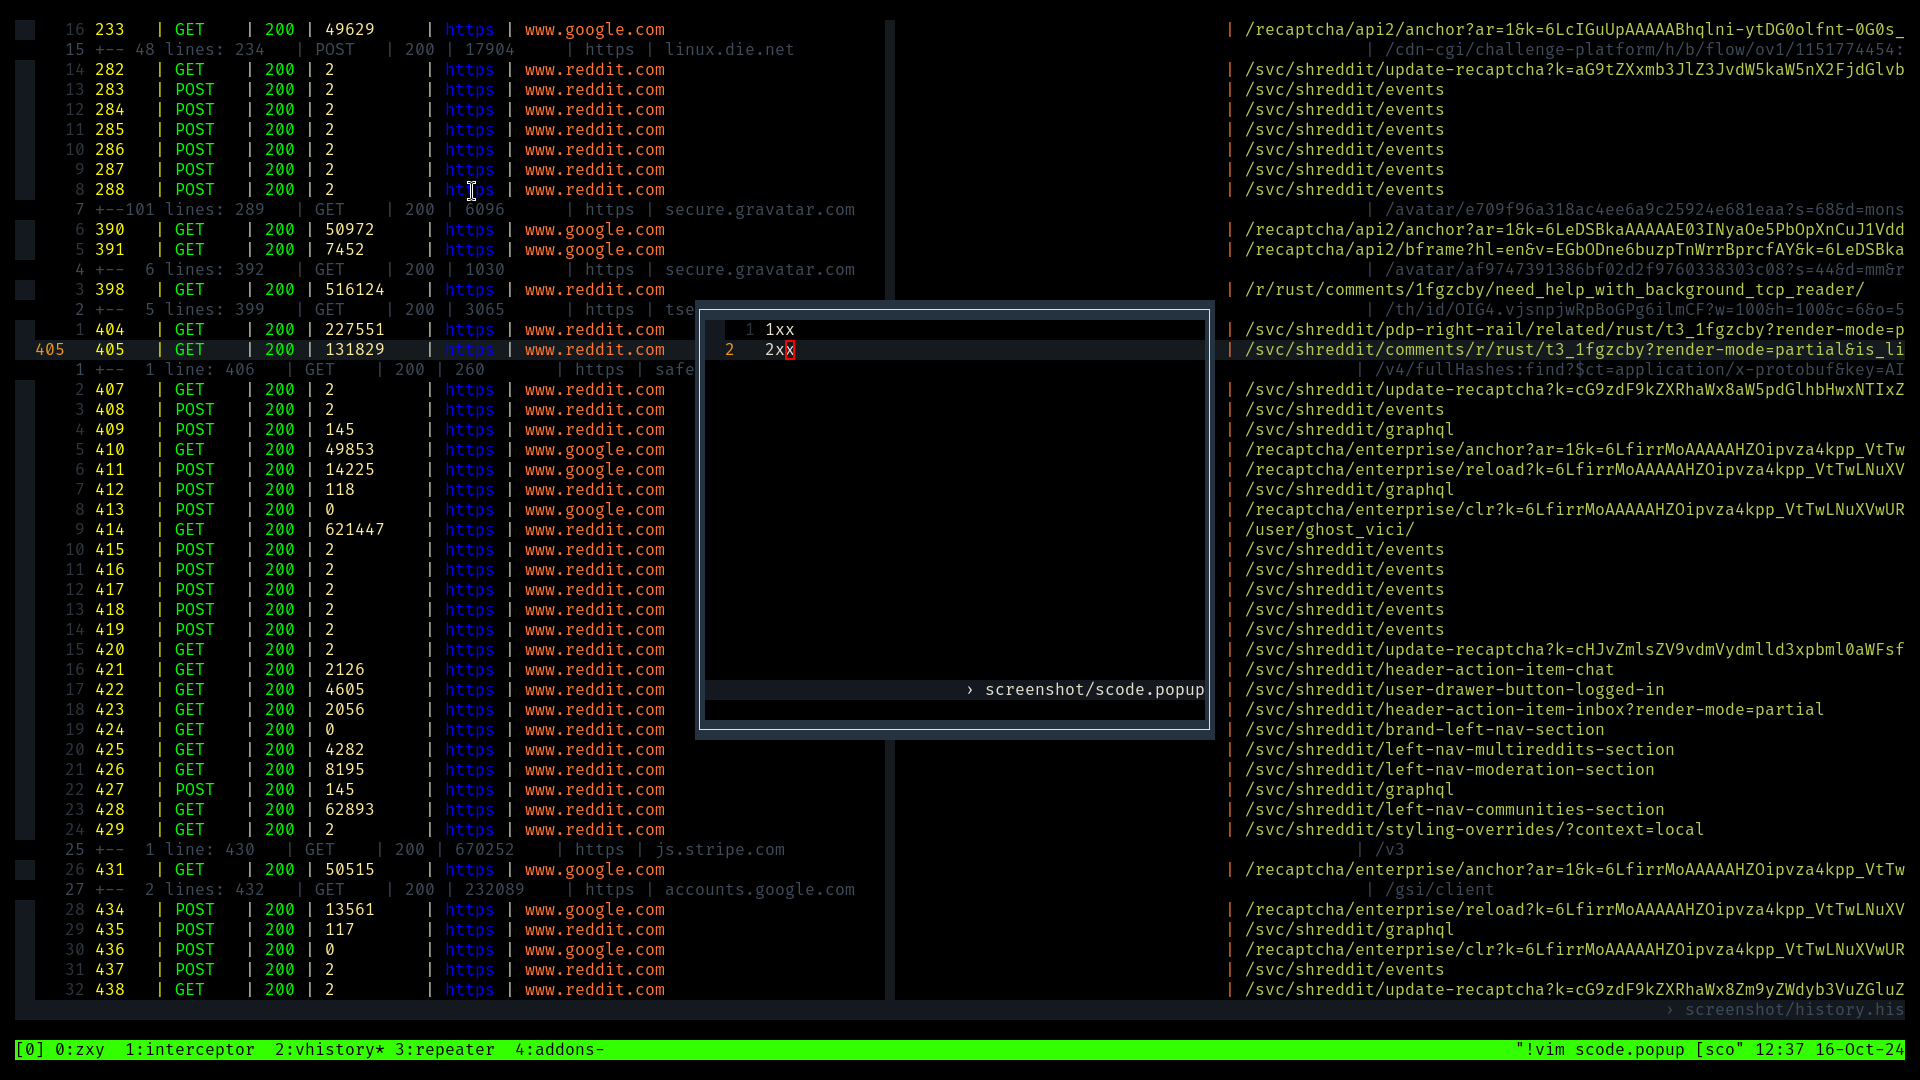Click the screenshot/scode.popup status line

[1094, 690]
